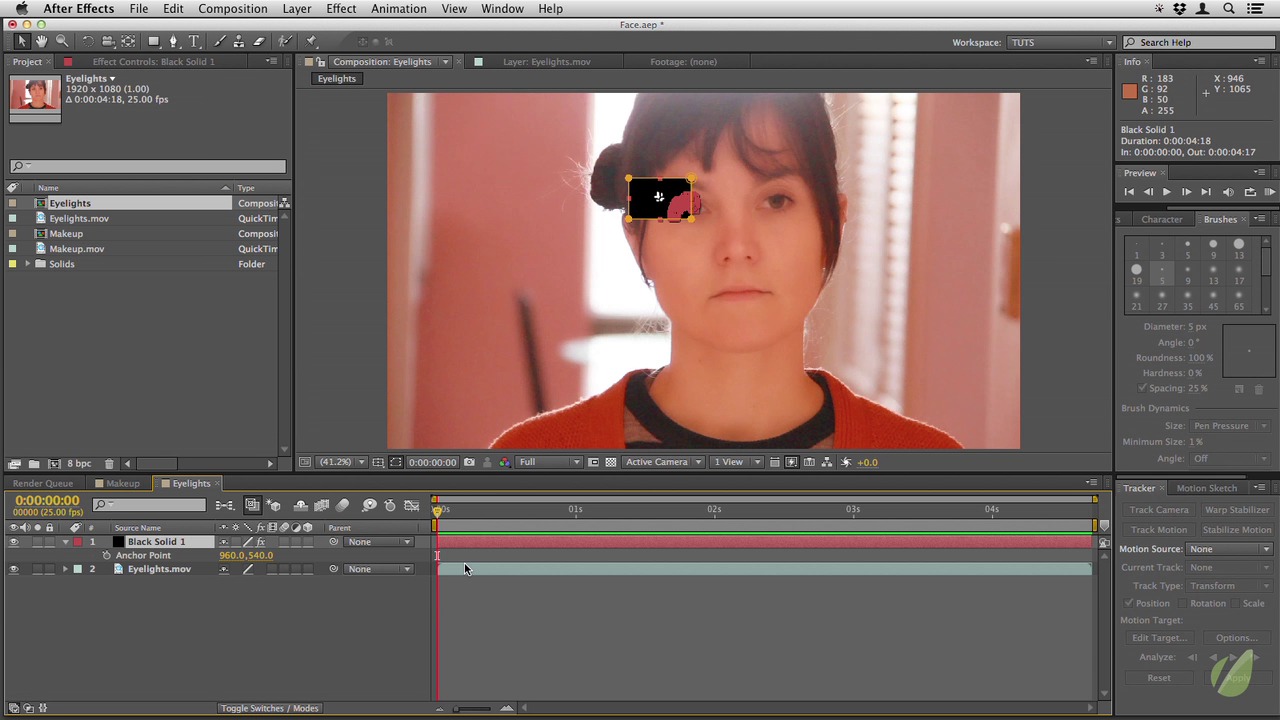Click the Reset Exposure icon

pyautogui.click(x=846, y=462)
